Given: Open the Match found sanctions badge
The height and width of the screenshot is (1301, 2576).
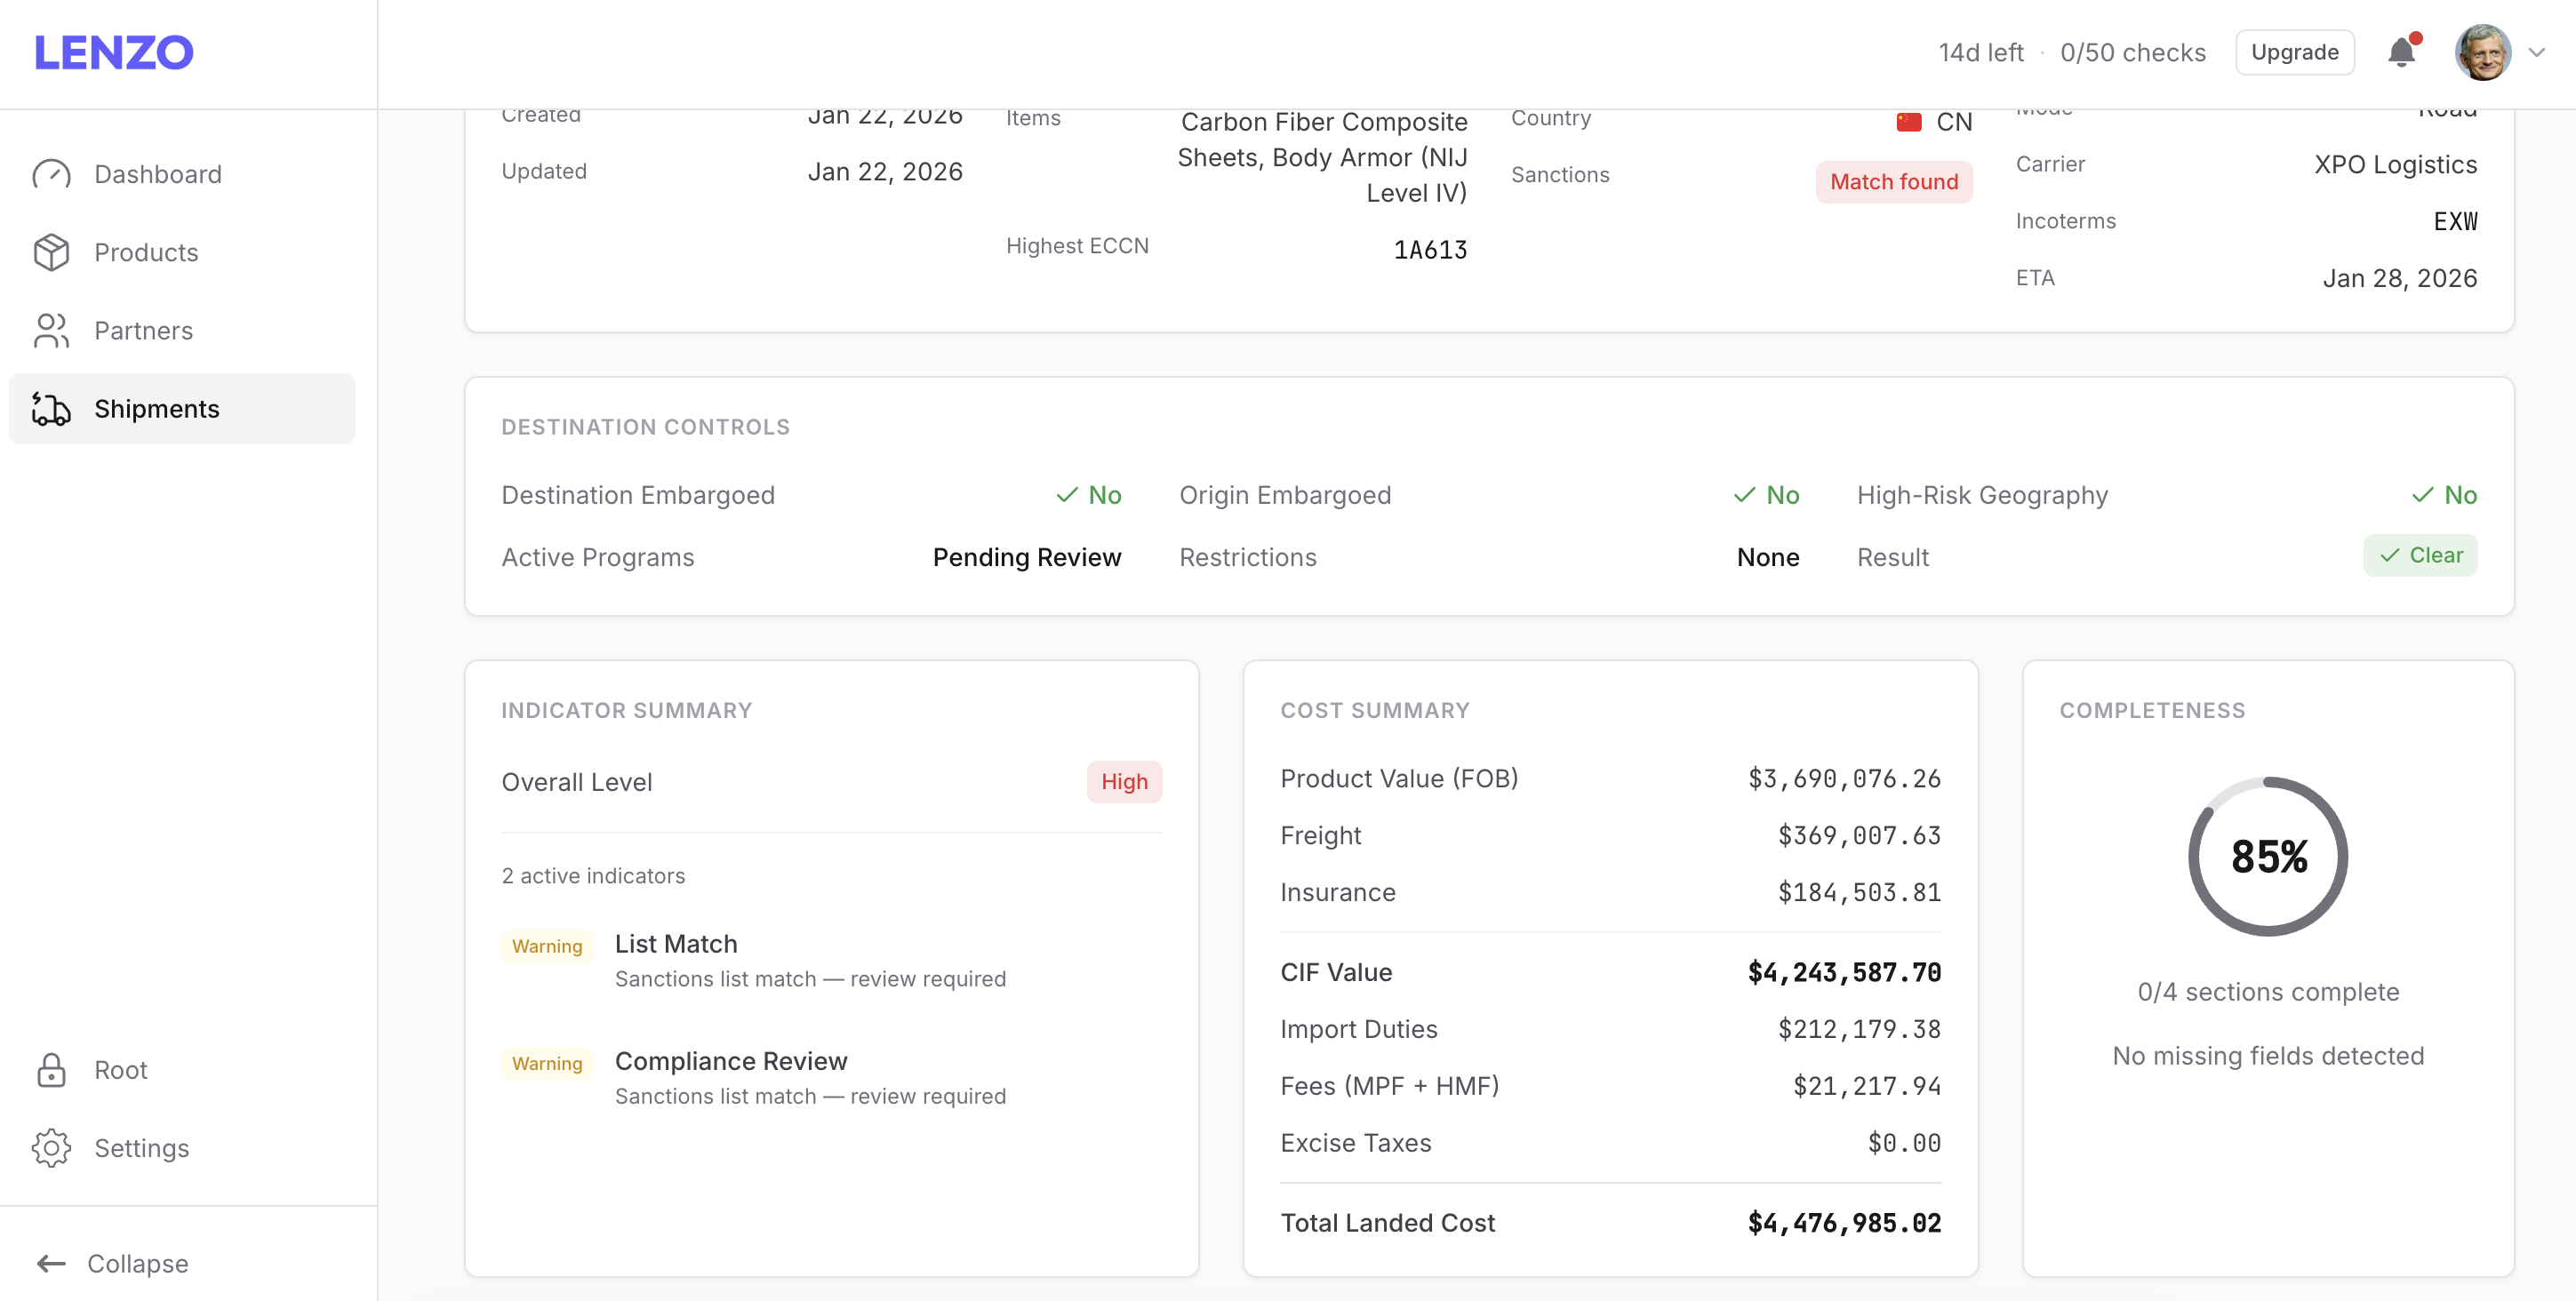Looking at the screenshot, I should point(1894,181).
